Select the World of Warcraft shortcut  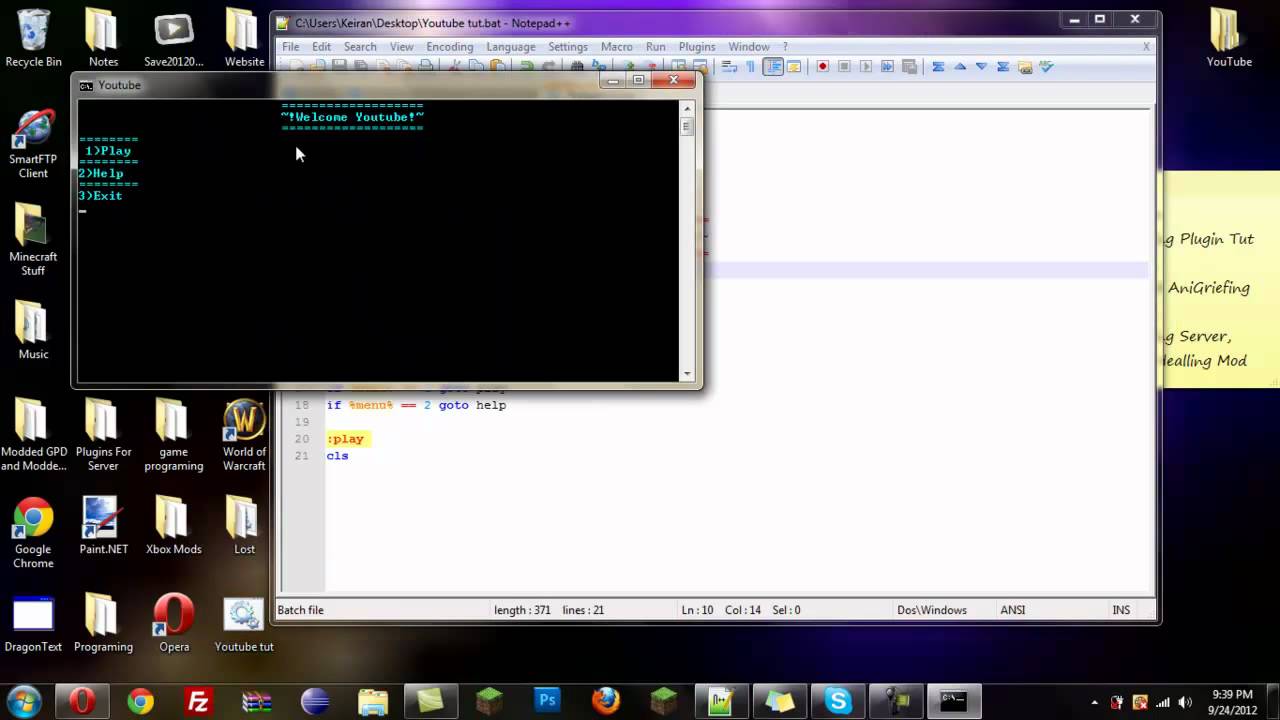[244, 437]
